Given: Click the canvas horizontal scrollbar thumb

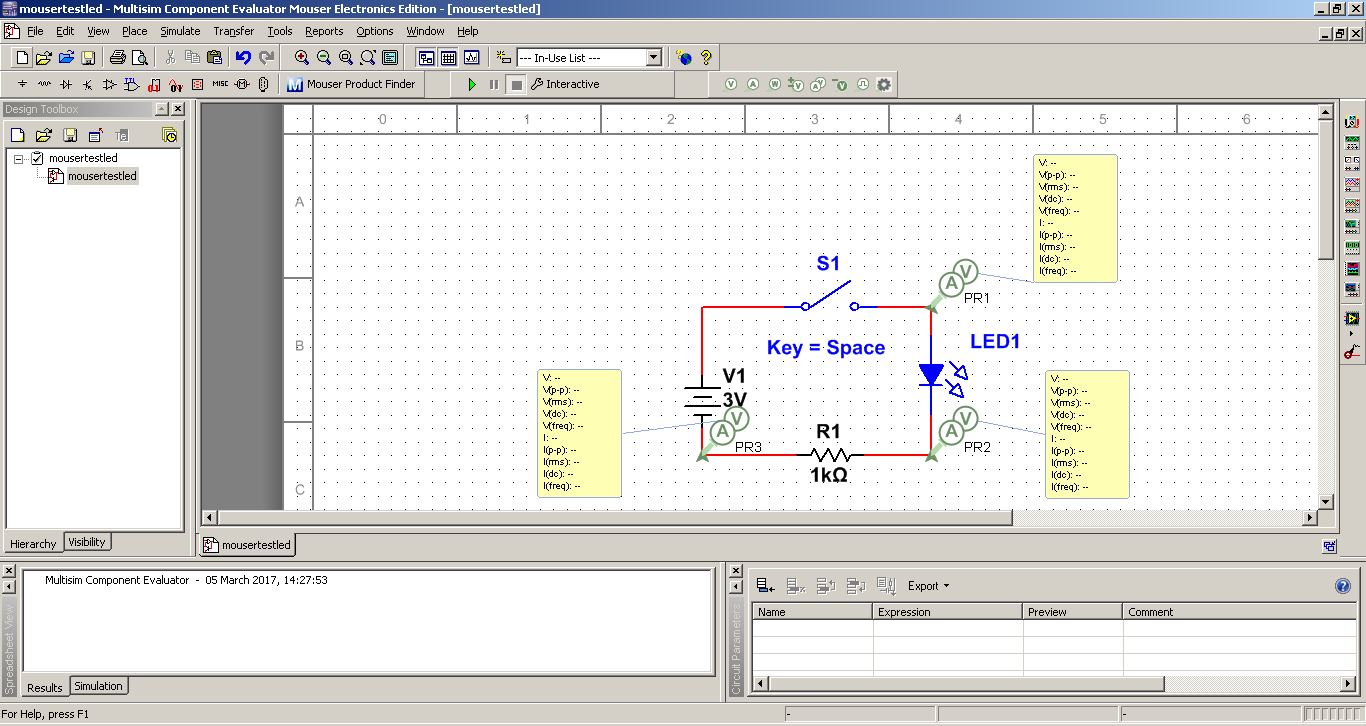Looking at the screenshot, I should click(x=614, y=518).
